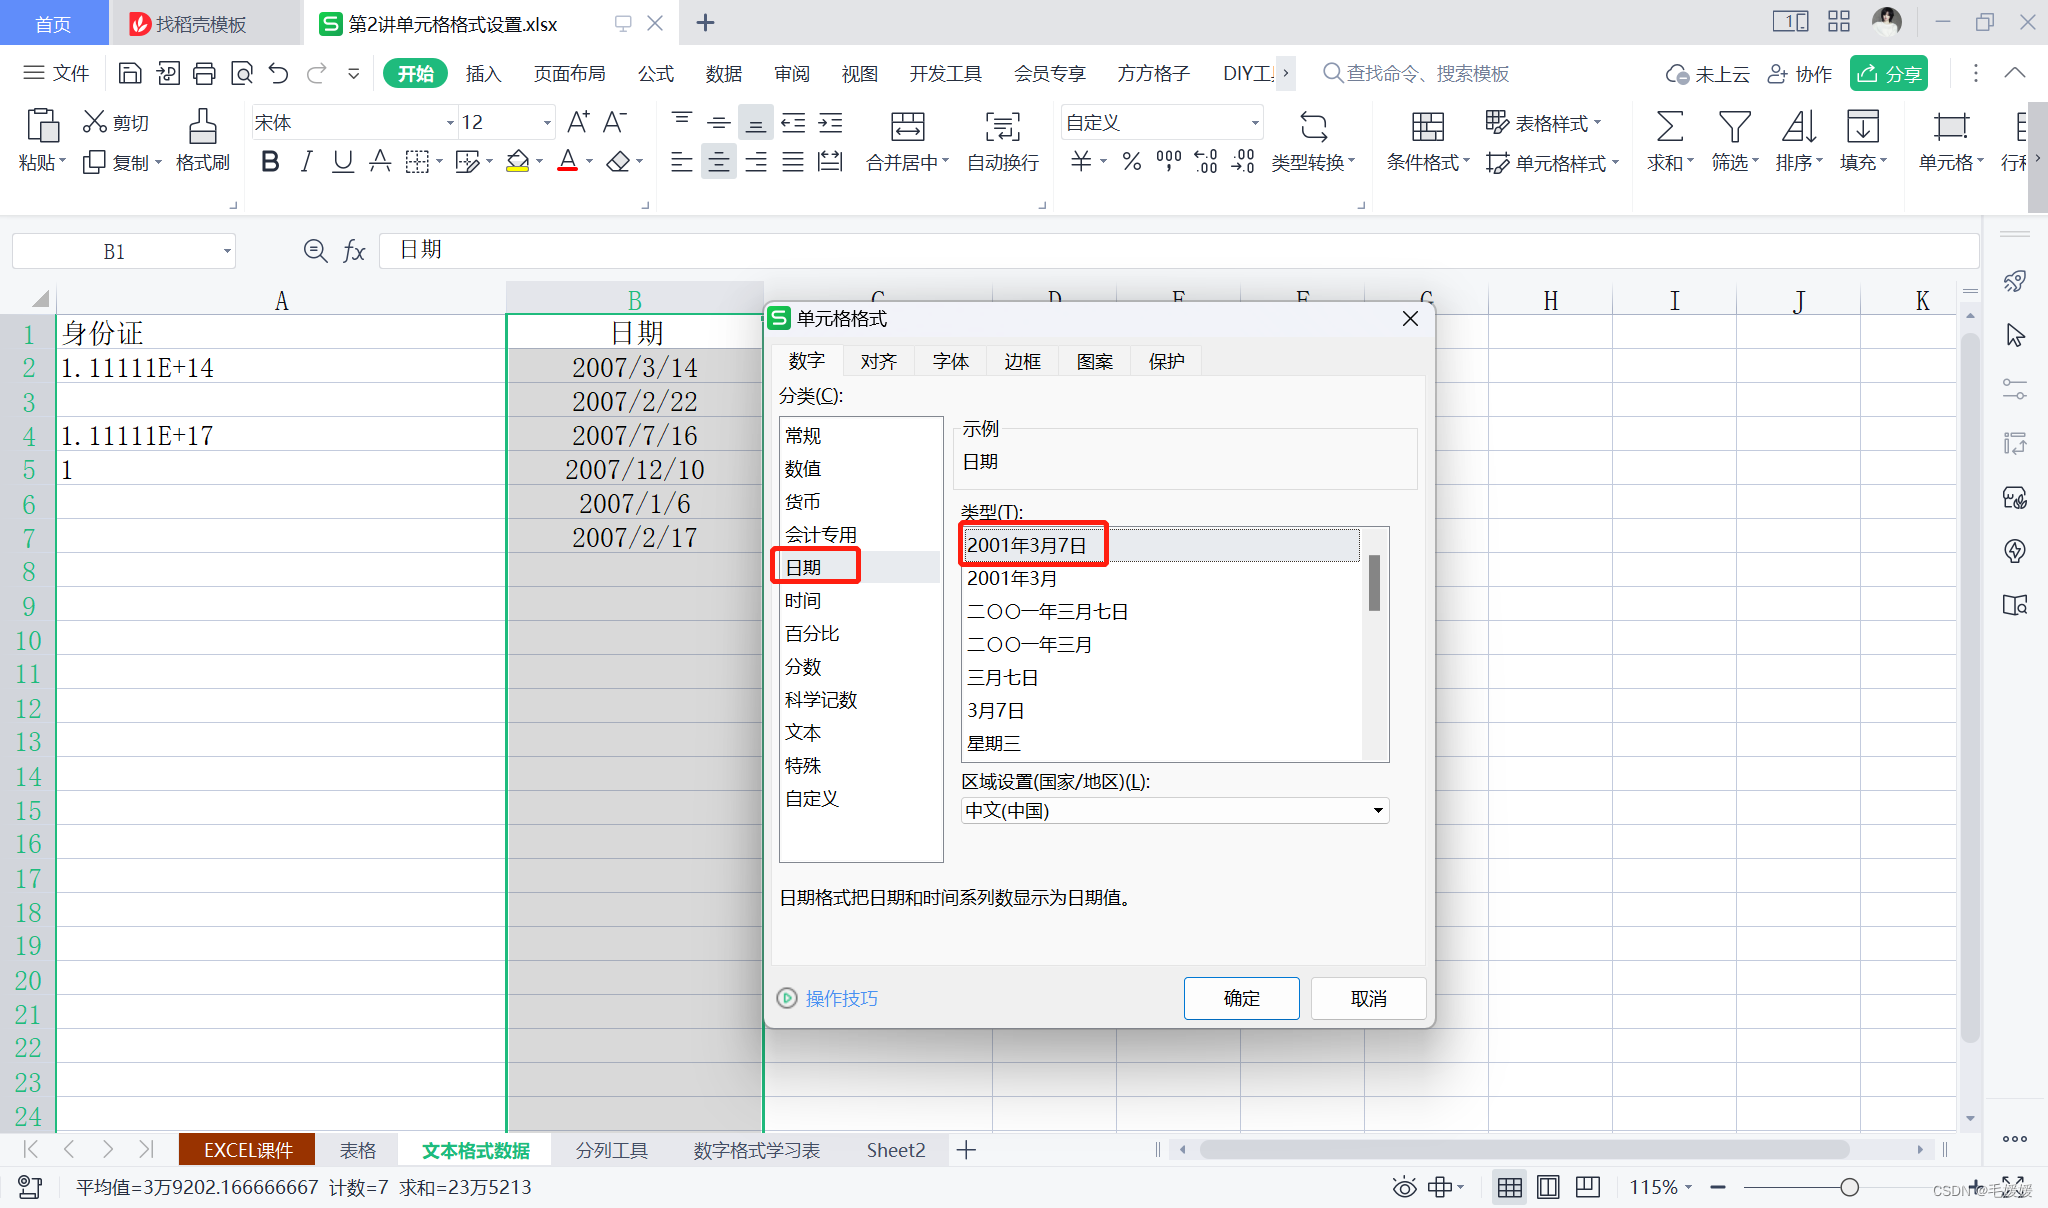Switch to page layout view in status bar

(x=1548, y=1187)
